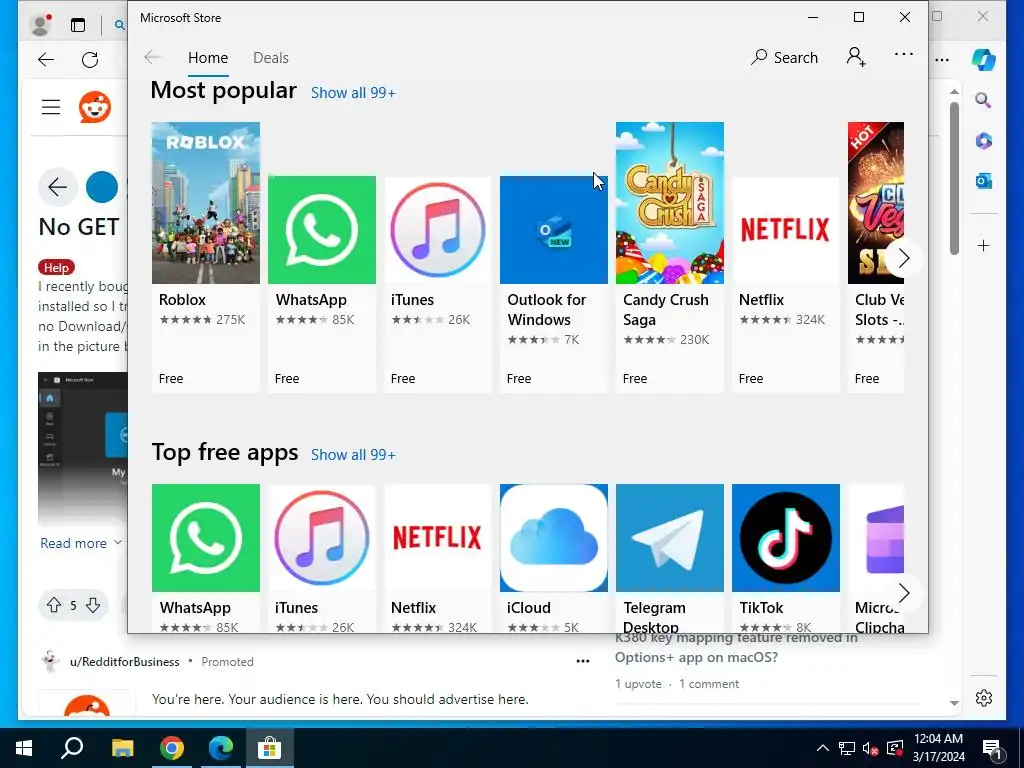Image resolution: width=1024 pixels, height=768 pixels.
Task: Open iTunes in the Top free apps row
Action: tap(322, 558)
